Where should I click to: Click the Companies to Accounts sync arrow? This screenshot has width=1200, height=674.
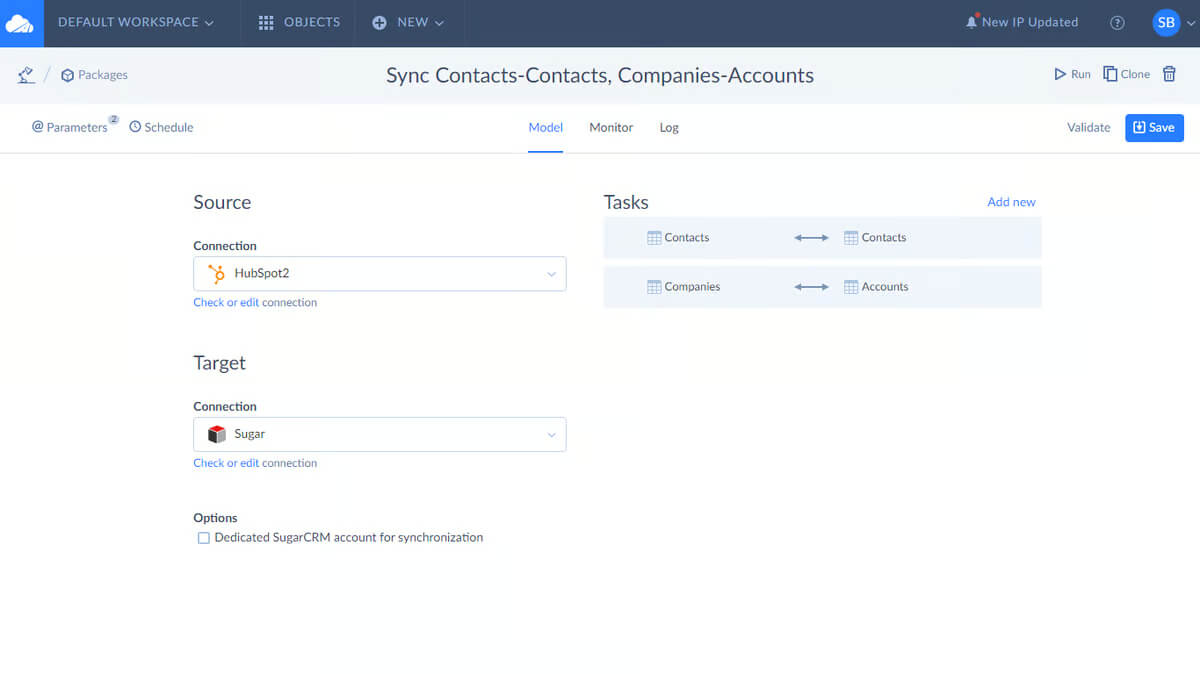click(x=811, y=287)
